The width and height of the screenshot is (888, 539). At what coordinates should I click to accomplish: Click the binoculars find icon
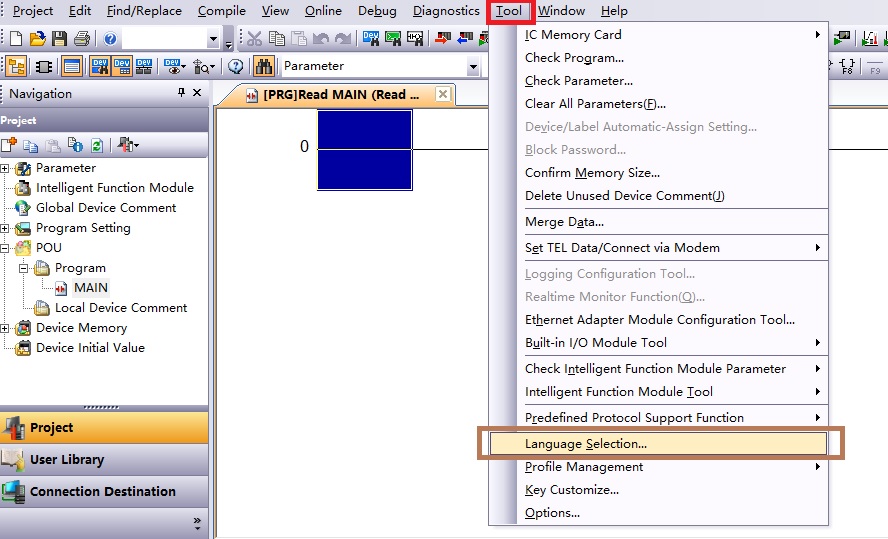(264, 66)
